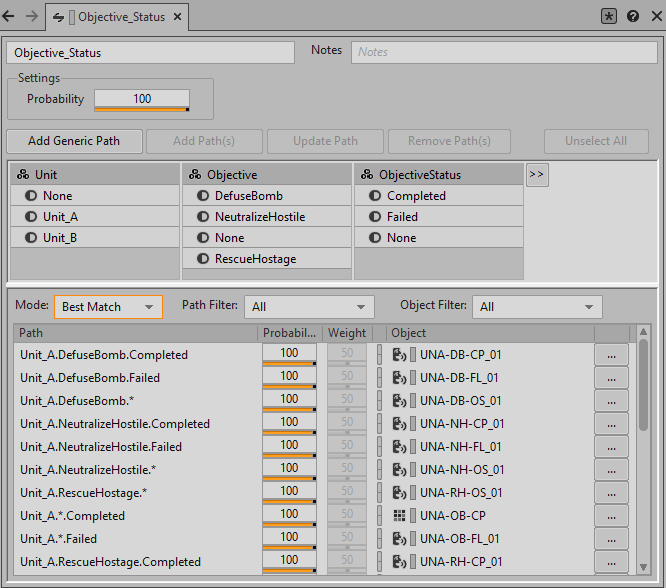
Task: Click the voice icon for UNA-DB-CP_01
Action: pos(399,354)
